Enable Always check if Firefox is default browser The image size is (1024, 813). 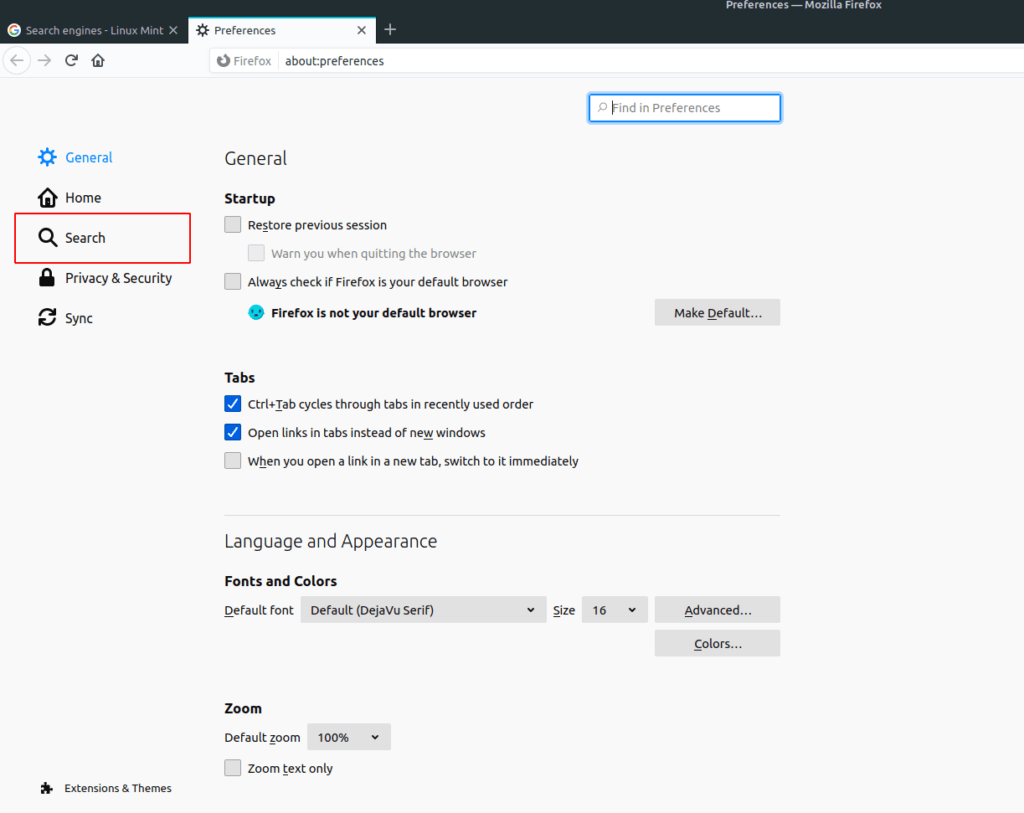232,281
